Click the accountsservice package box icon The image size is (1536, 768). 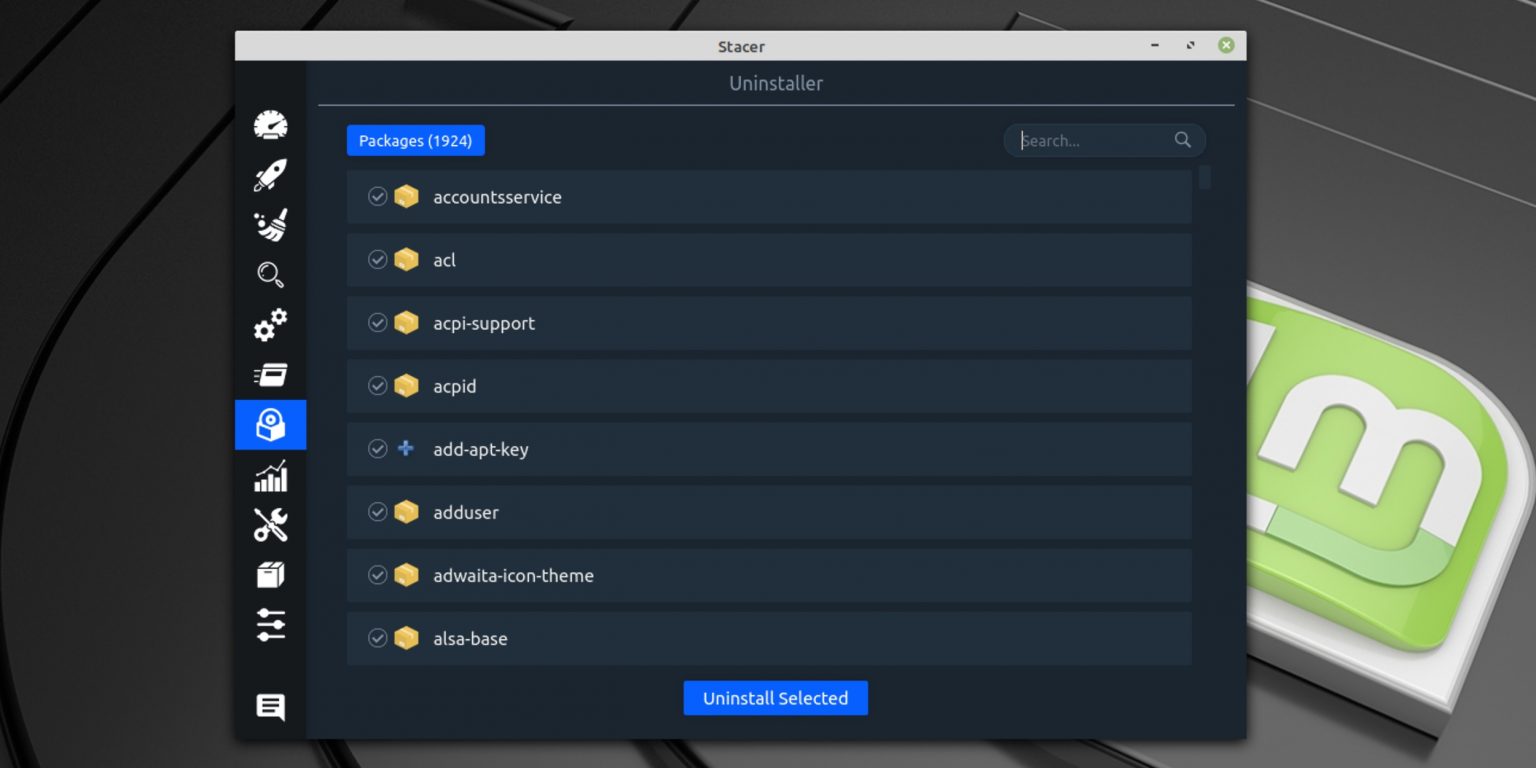[x=406, y=196]
